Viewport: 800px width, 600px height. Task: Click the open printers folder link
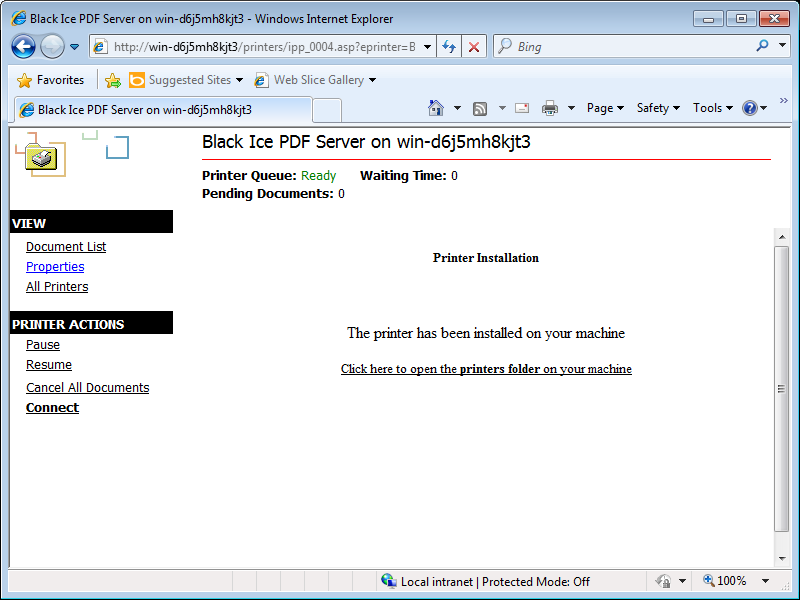(x=486, y=369)
